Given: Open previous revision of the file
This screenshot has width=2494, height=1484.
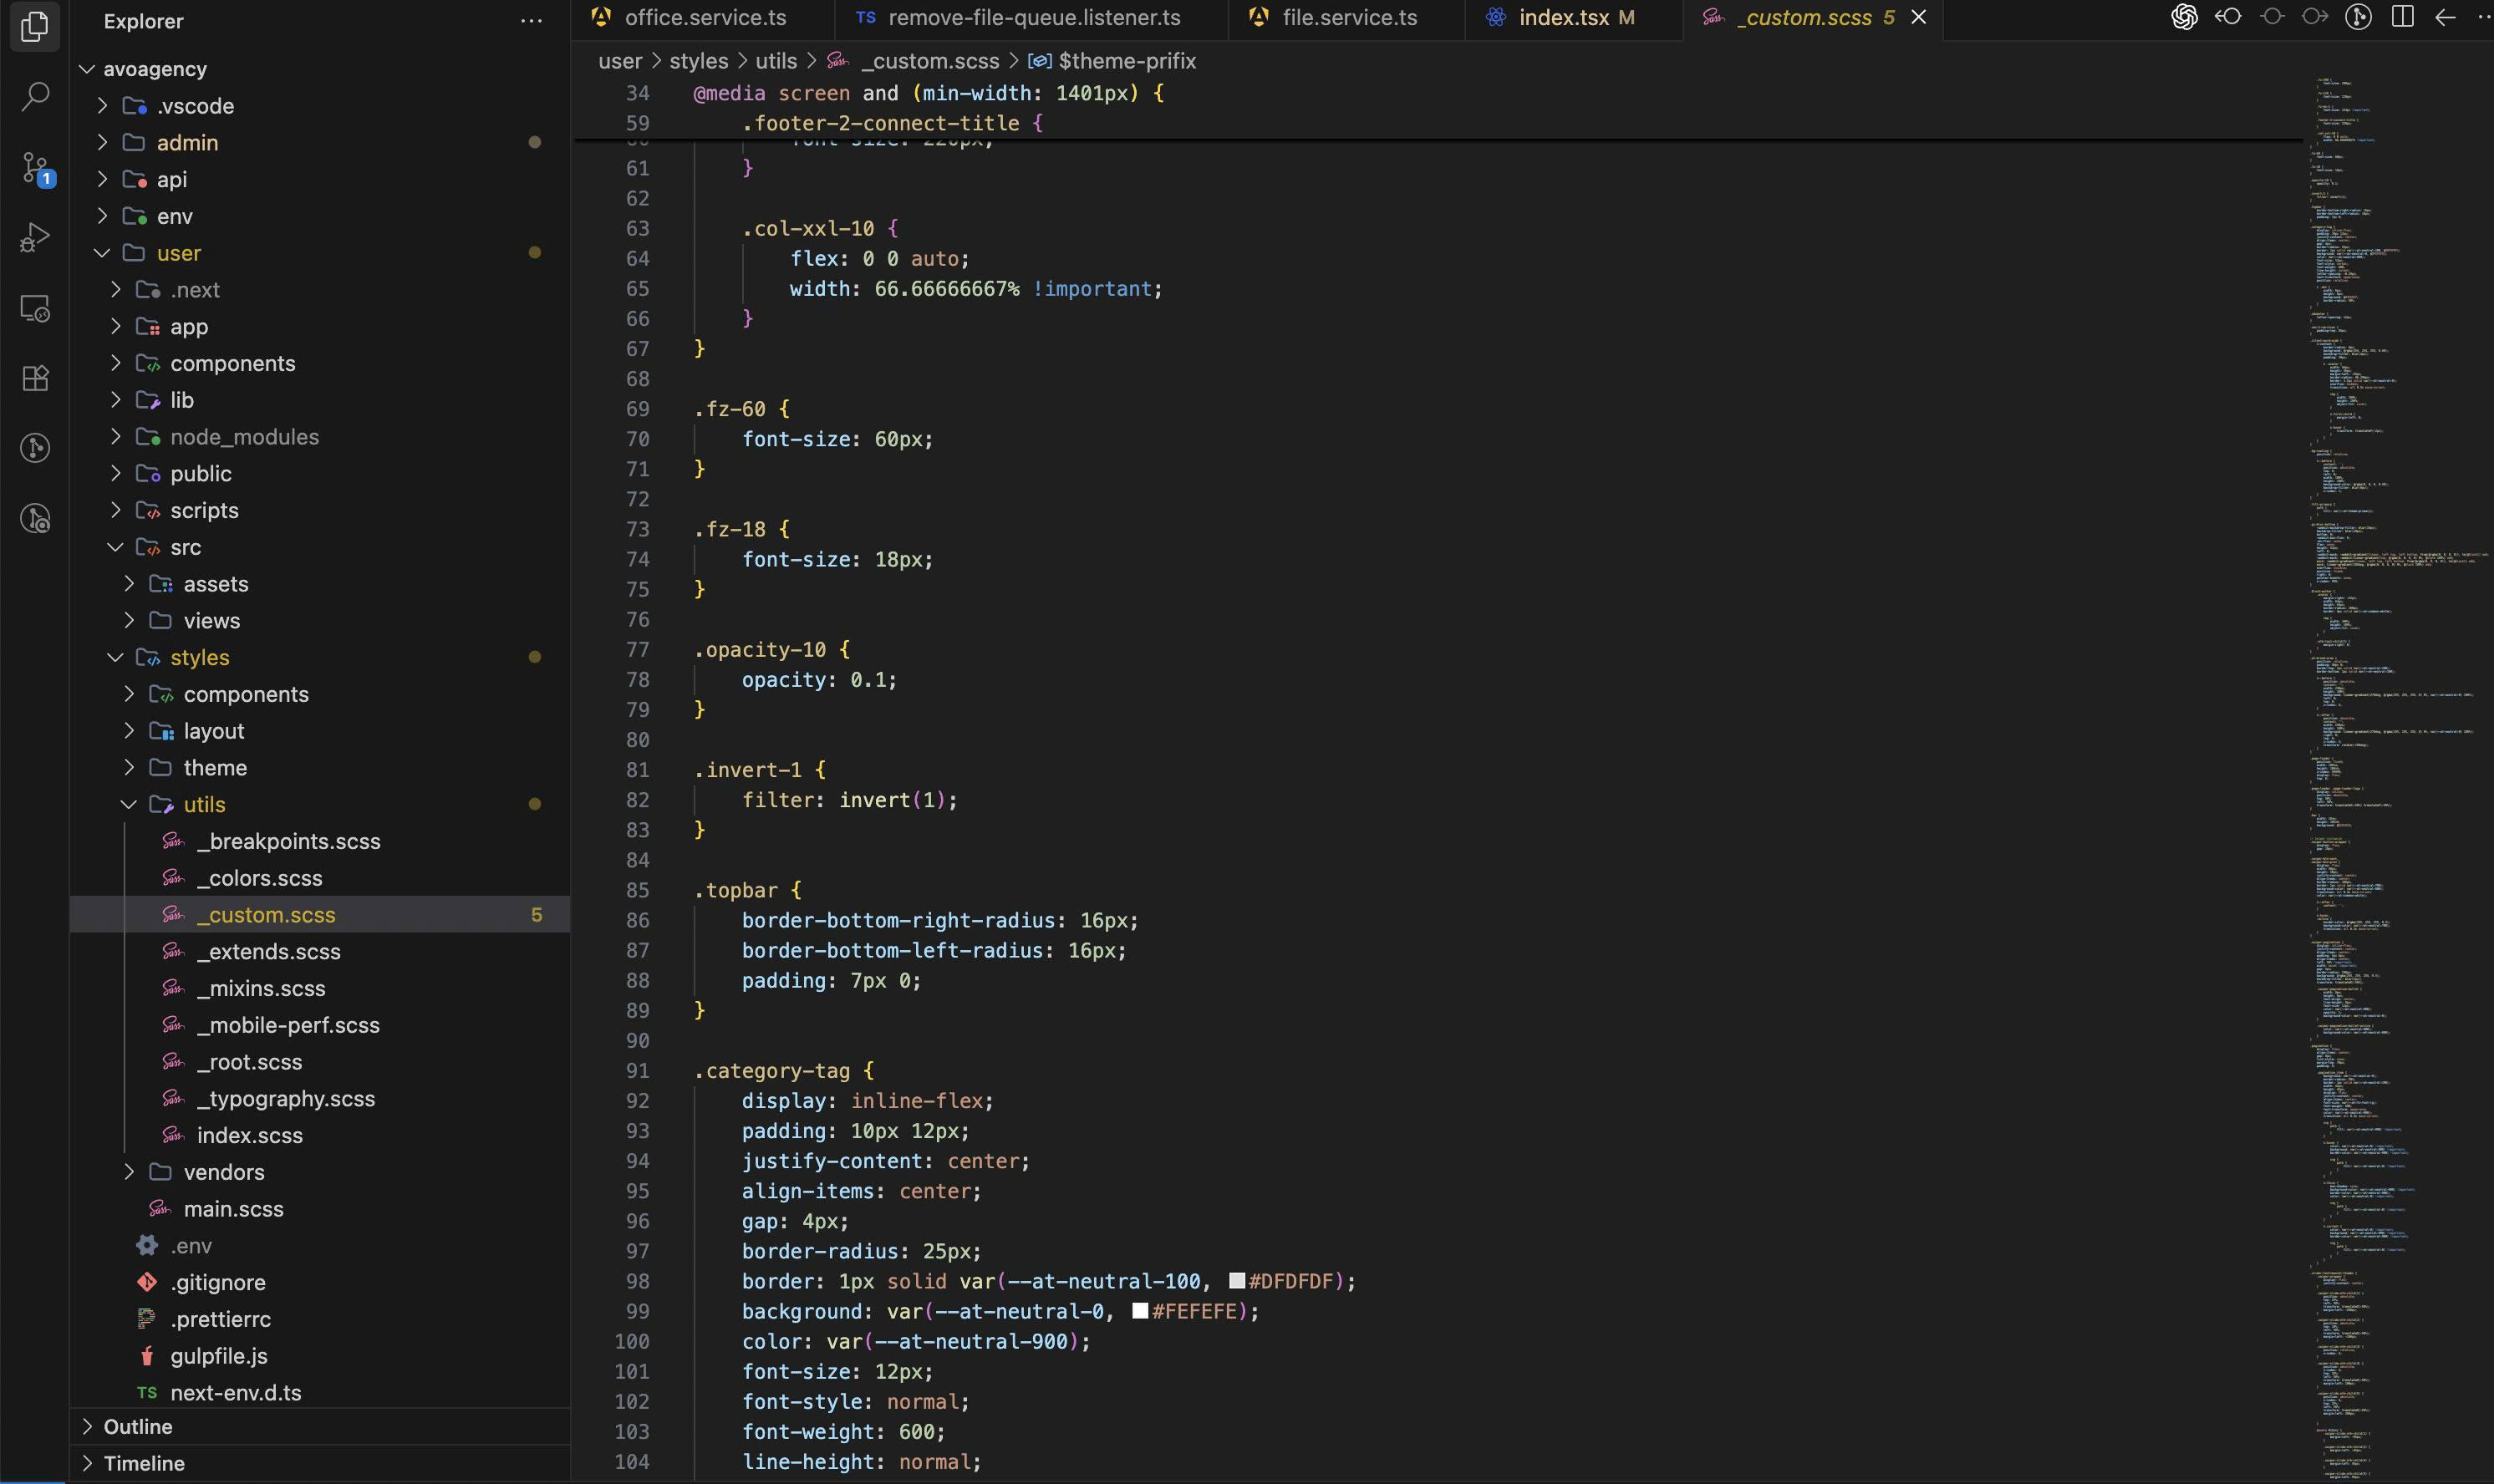Looking at the screenshot, I should coord(2228,17).
